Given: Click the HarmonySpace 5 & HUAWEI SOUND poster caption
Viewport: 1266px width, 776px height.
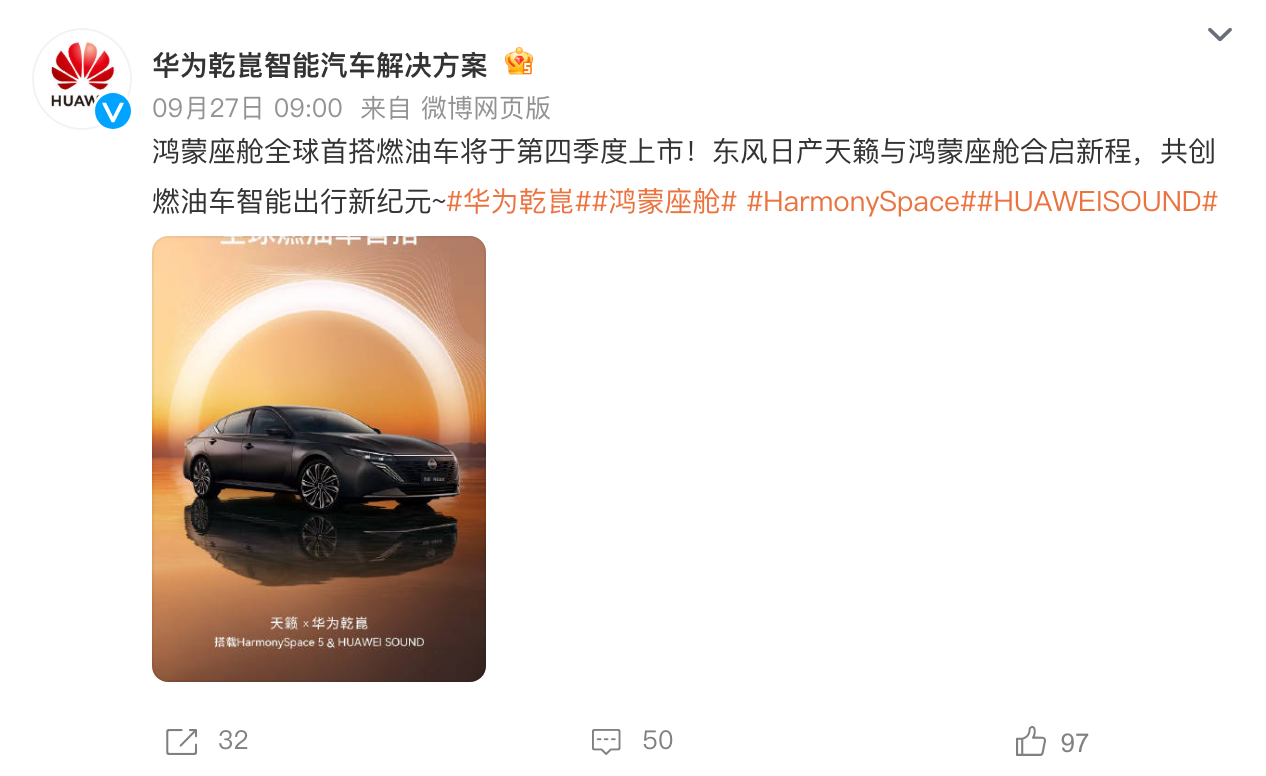Looking at the screenshot, I should point(319,642).
